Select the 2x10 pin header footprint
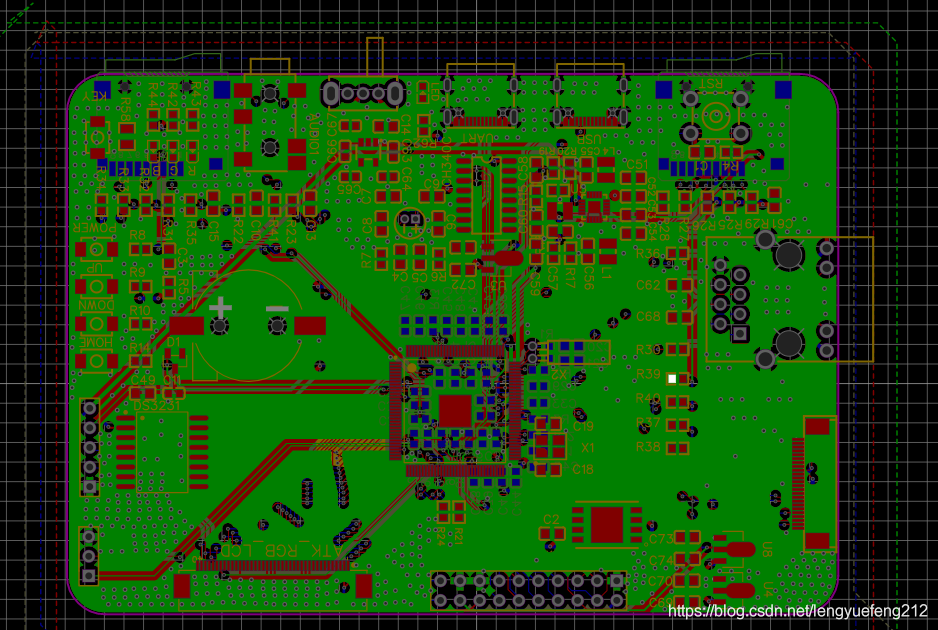This screenshot has width=938, height=630. [x=528, y=590]
